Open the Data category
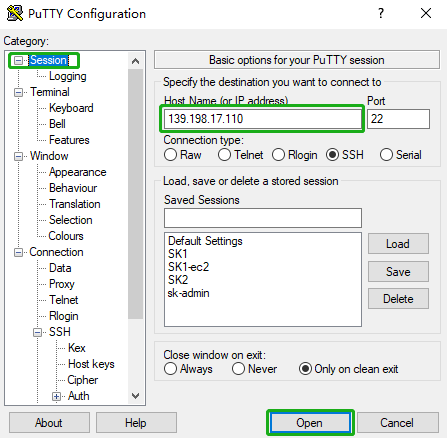 click(60, 268)
